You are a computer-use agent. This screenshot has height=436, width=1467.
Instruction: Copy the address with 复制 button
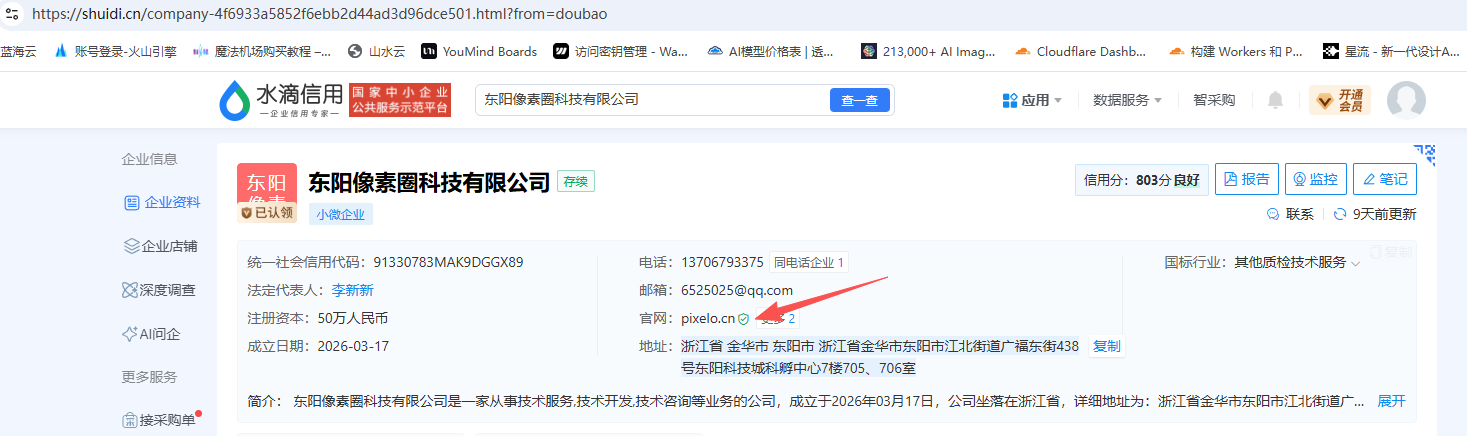pos(1107,346)
